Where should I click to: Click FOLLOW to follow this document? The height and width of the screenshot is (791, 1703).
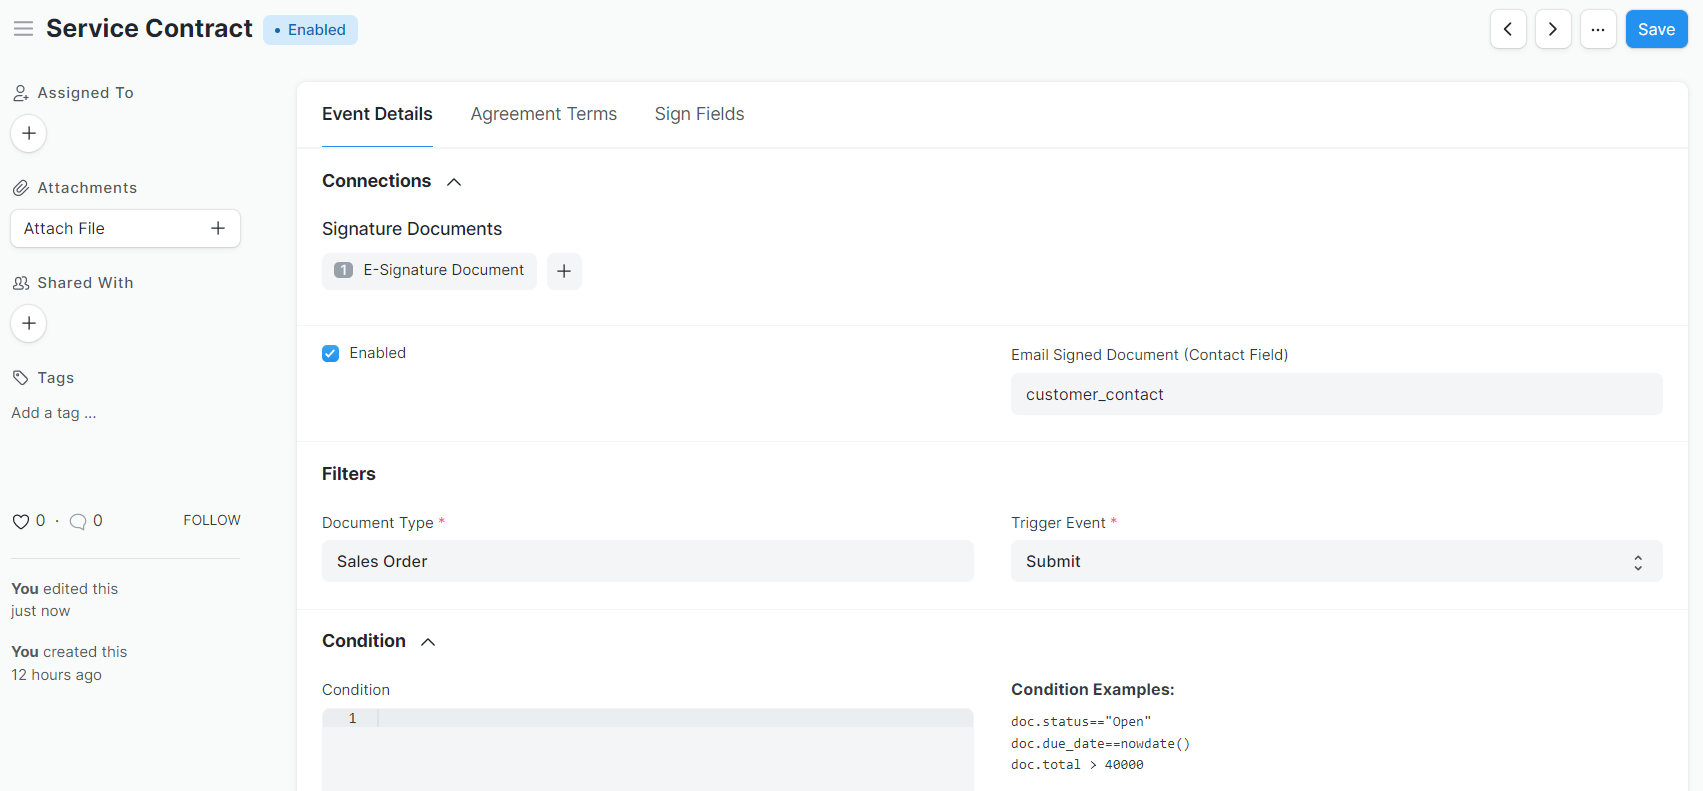point(211,520)
